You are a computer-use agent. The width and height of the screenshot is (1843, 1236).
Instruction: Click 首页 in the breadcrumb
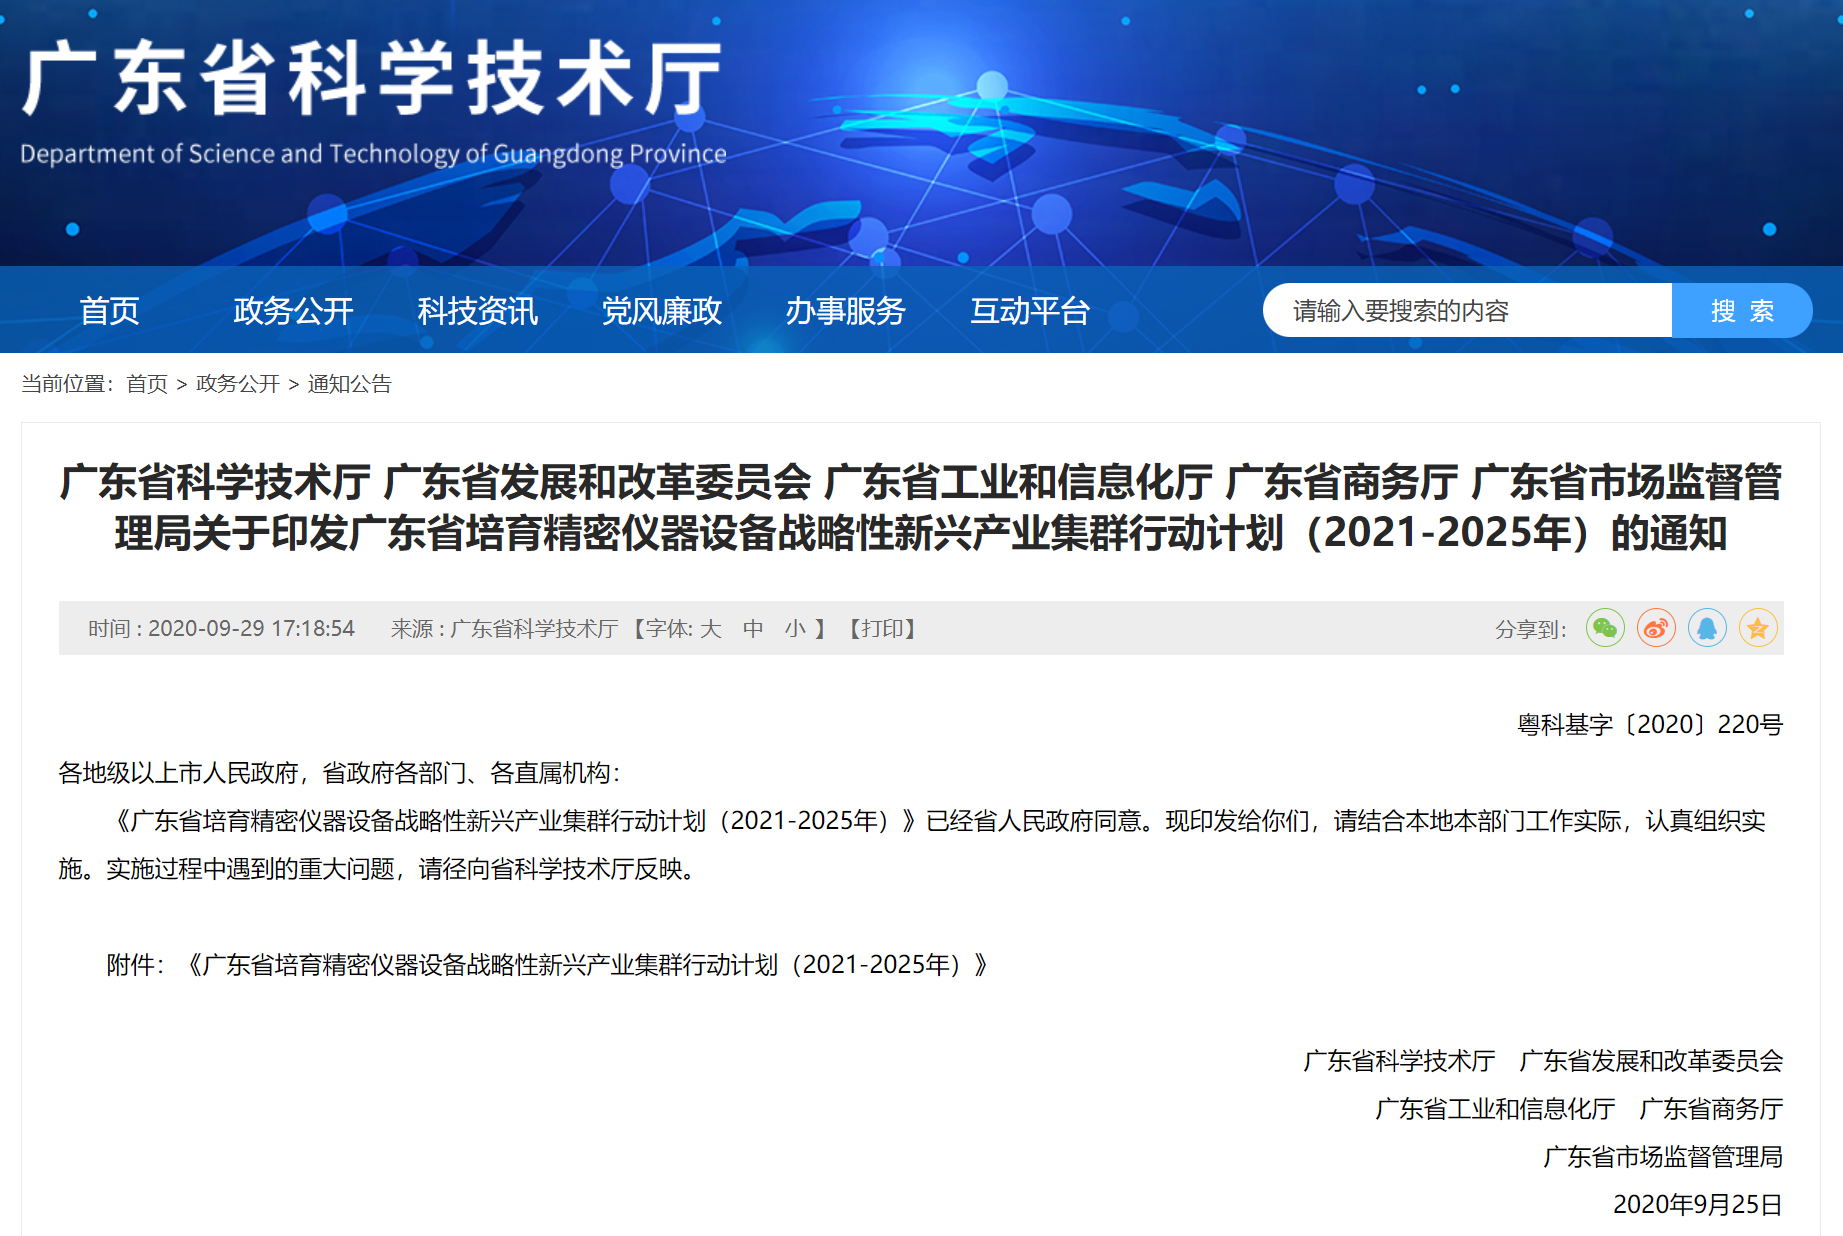point(147,384)
